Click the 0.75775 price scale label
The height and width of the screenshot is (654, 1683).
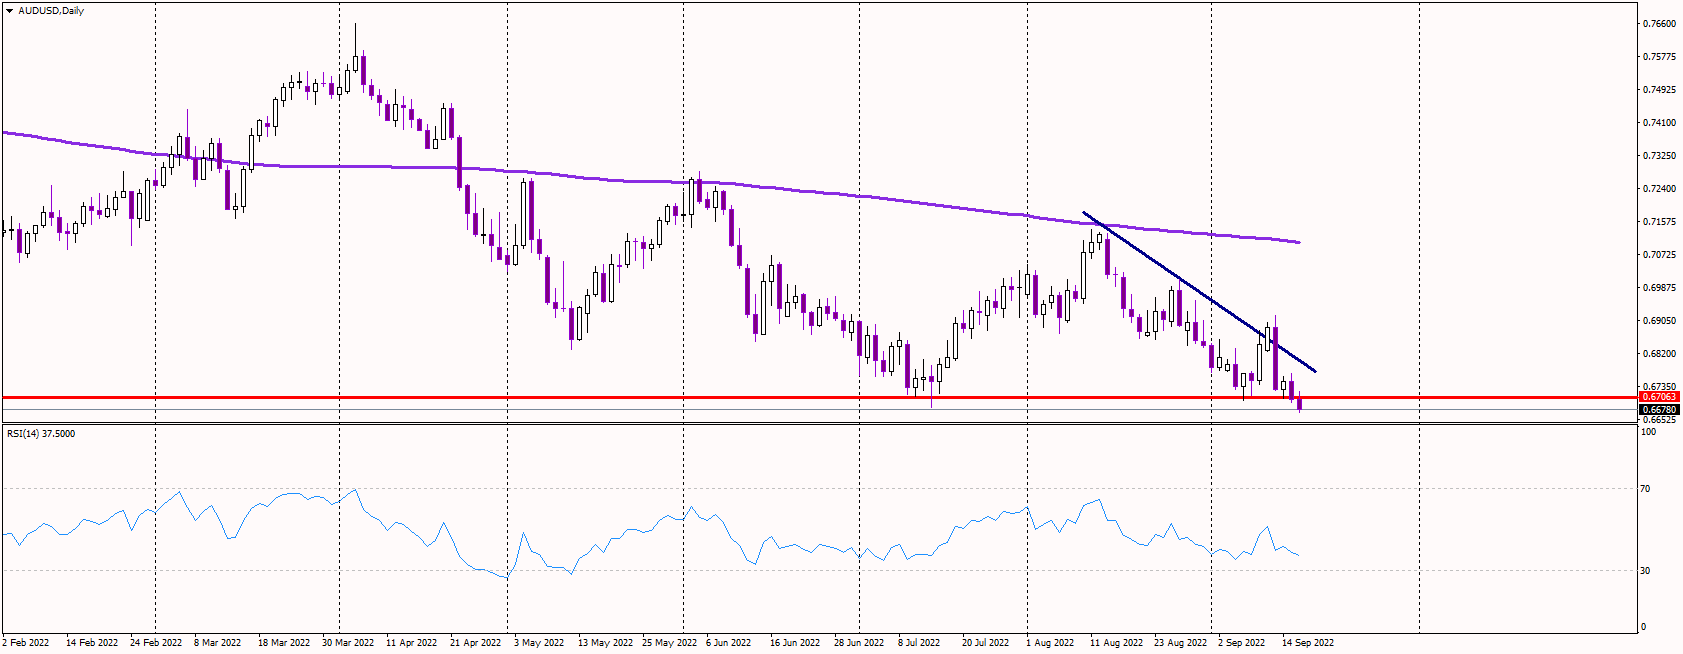pyautogui.click(x=1660, y=57)
